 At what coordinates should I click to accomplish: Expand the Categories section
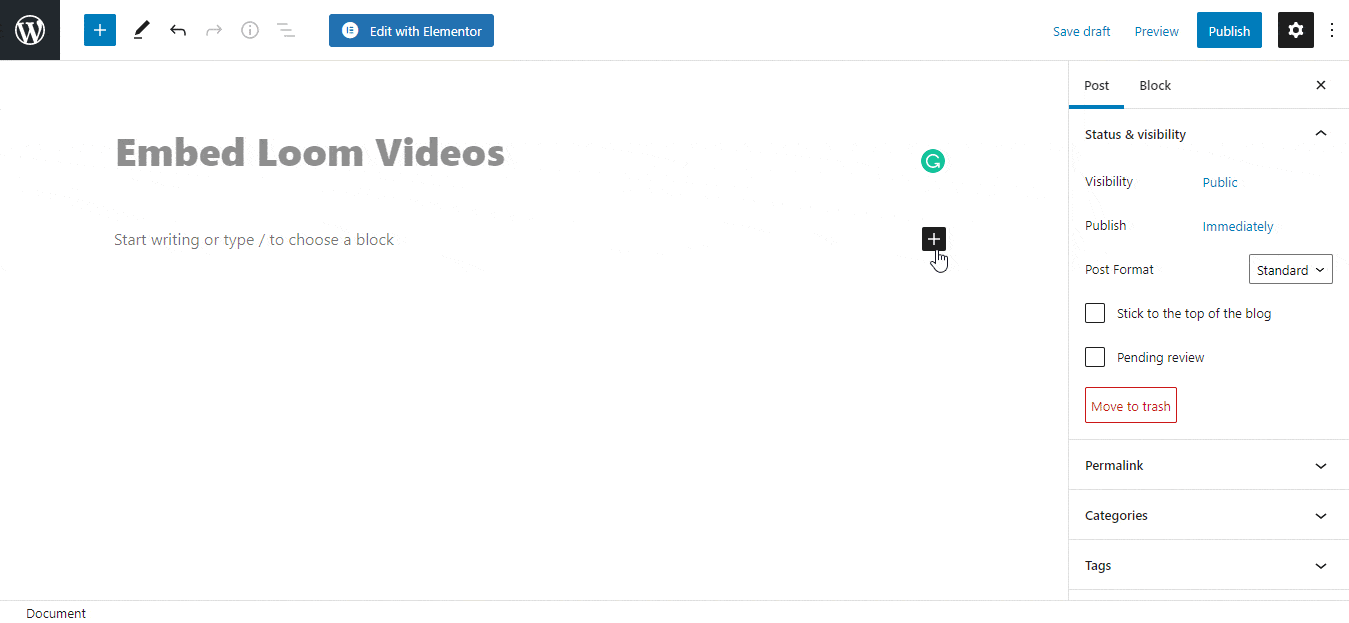tap(1209, 515)
